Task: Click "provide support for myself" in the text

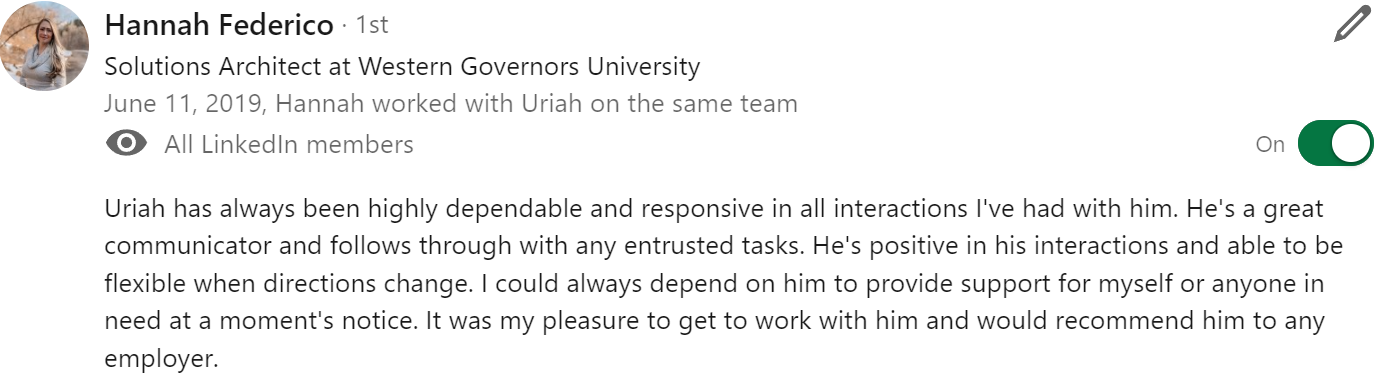Action: point(1002,284)
